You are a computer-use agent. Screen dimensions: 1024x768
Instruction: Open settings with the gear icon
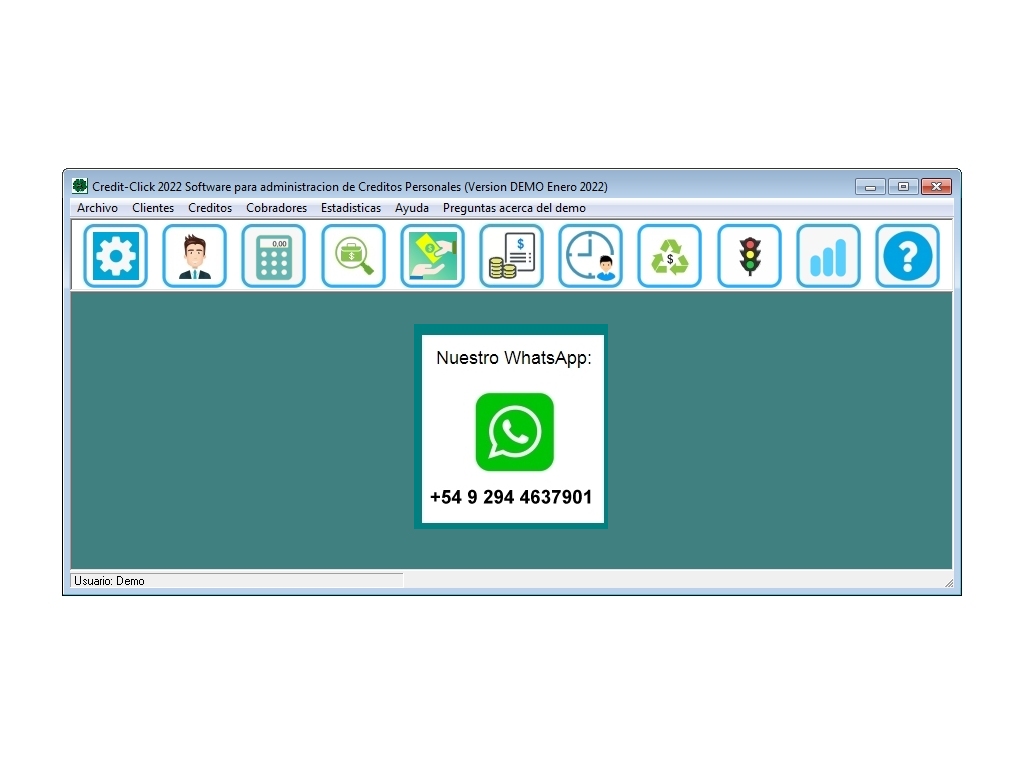[115, 256]
